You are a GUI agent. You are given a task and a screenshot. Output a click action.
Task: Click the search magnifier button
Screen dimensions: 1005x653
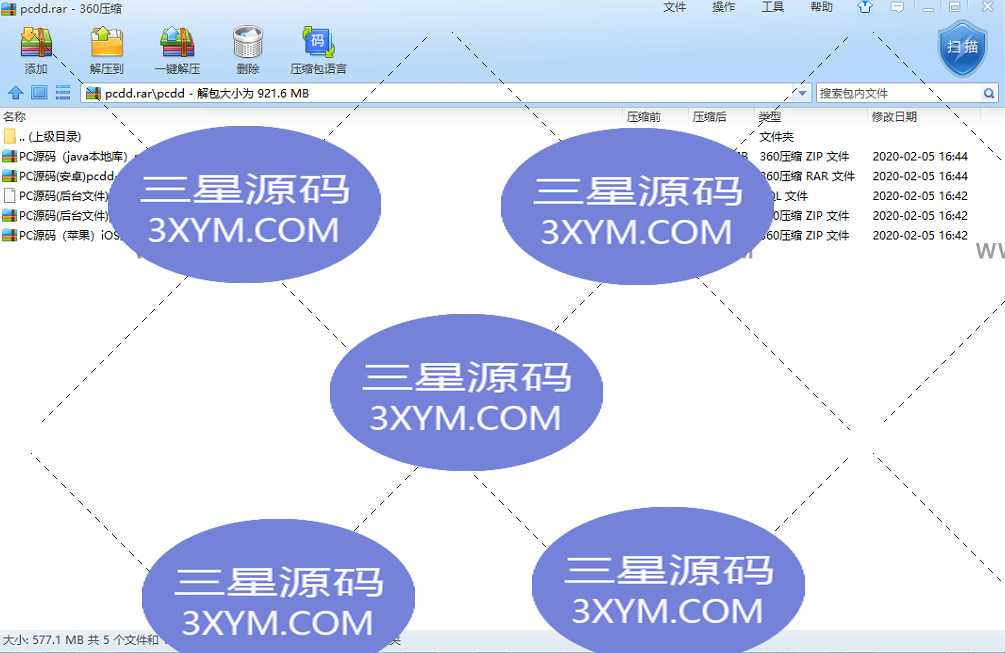pos(989,93)
